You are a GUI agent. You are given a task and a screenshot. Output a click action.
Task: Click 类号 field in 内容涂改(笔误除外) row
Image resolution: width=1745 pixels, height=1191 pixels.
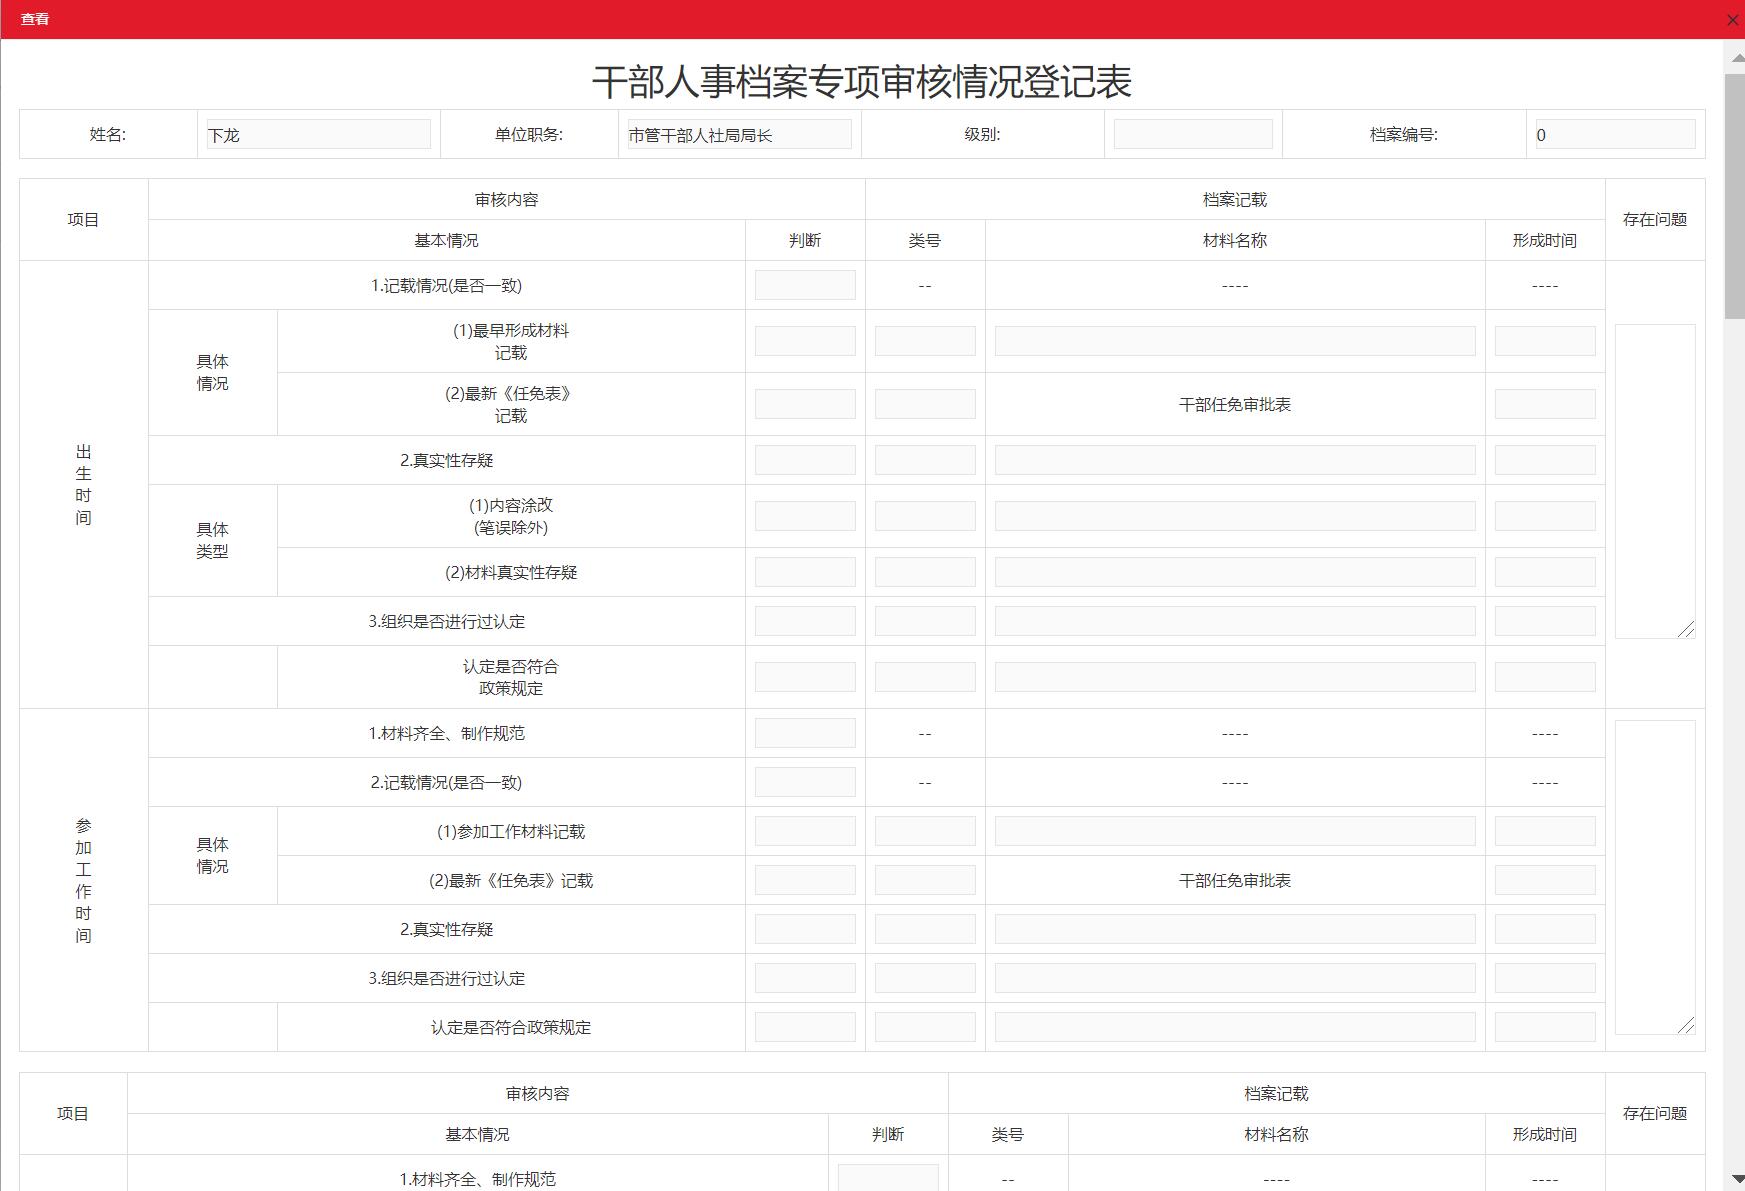(x=925, y=517)
